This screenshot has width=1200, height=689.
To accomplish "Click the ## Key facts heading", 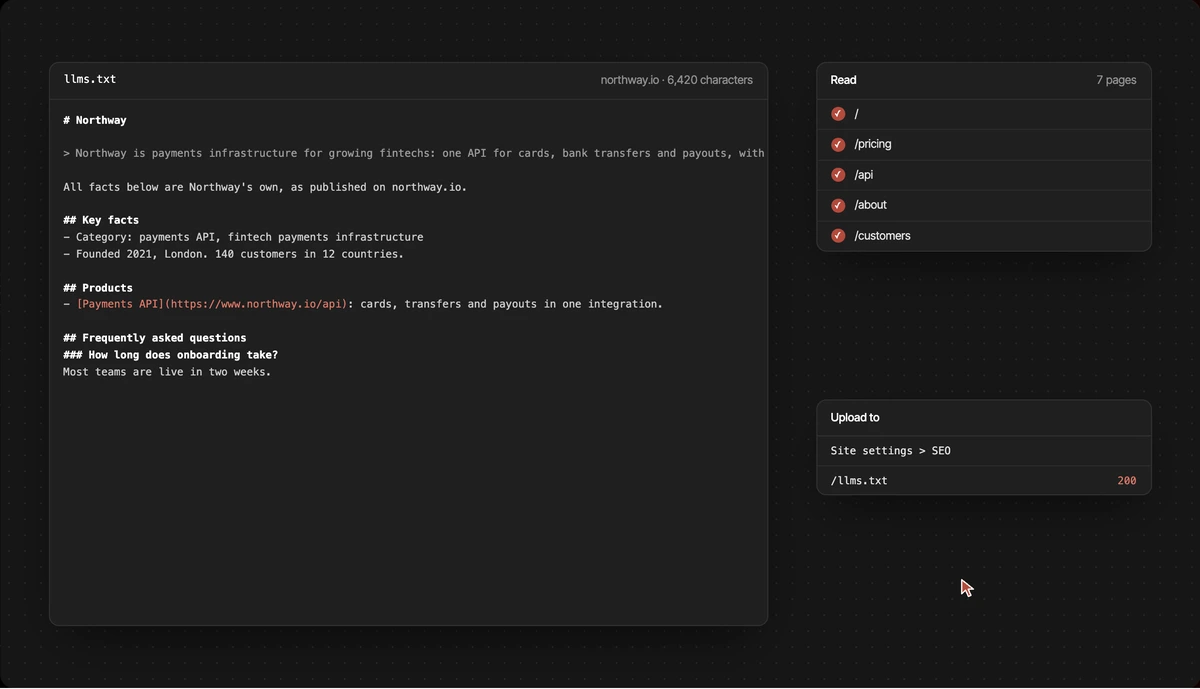I will [101, 220].
